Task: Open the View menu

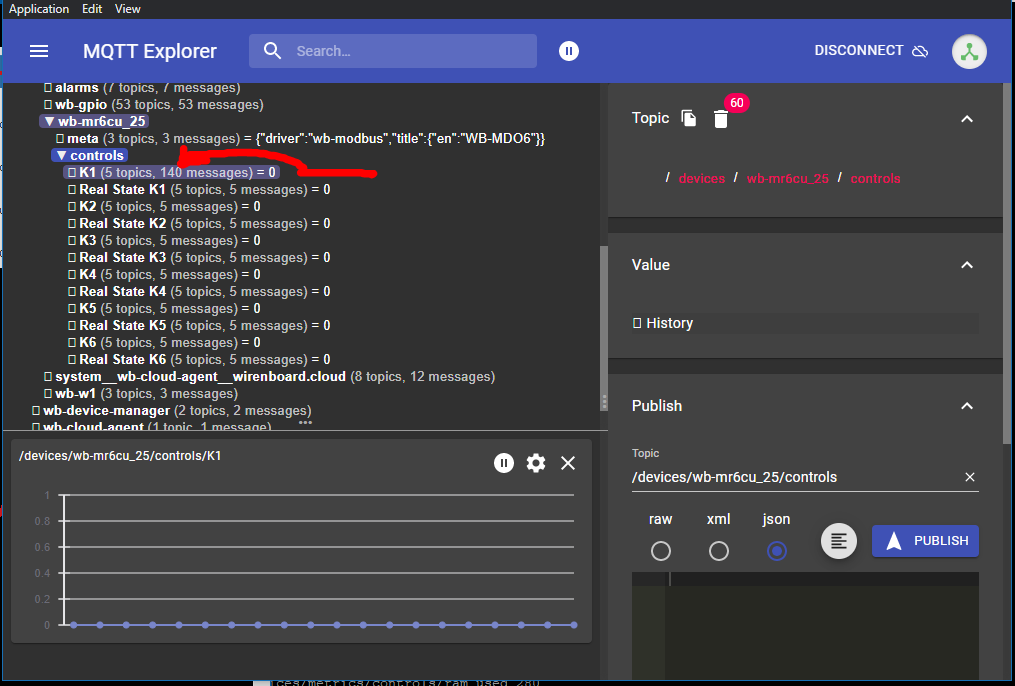Action: (x=127, y=9)
